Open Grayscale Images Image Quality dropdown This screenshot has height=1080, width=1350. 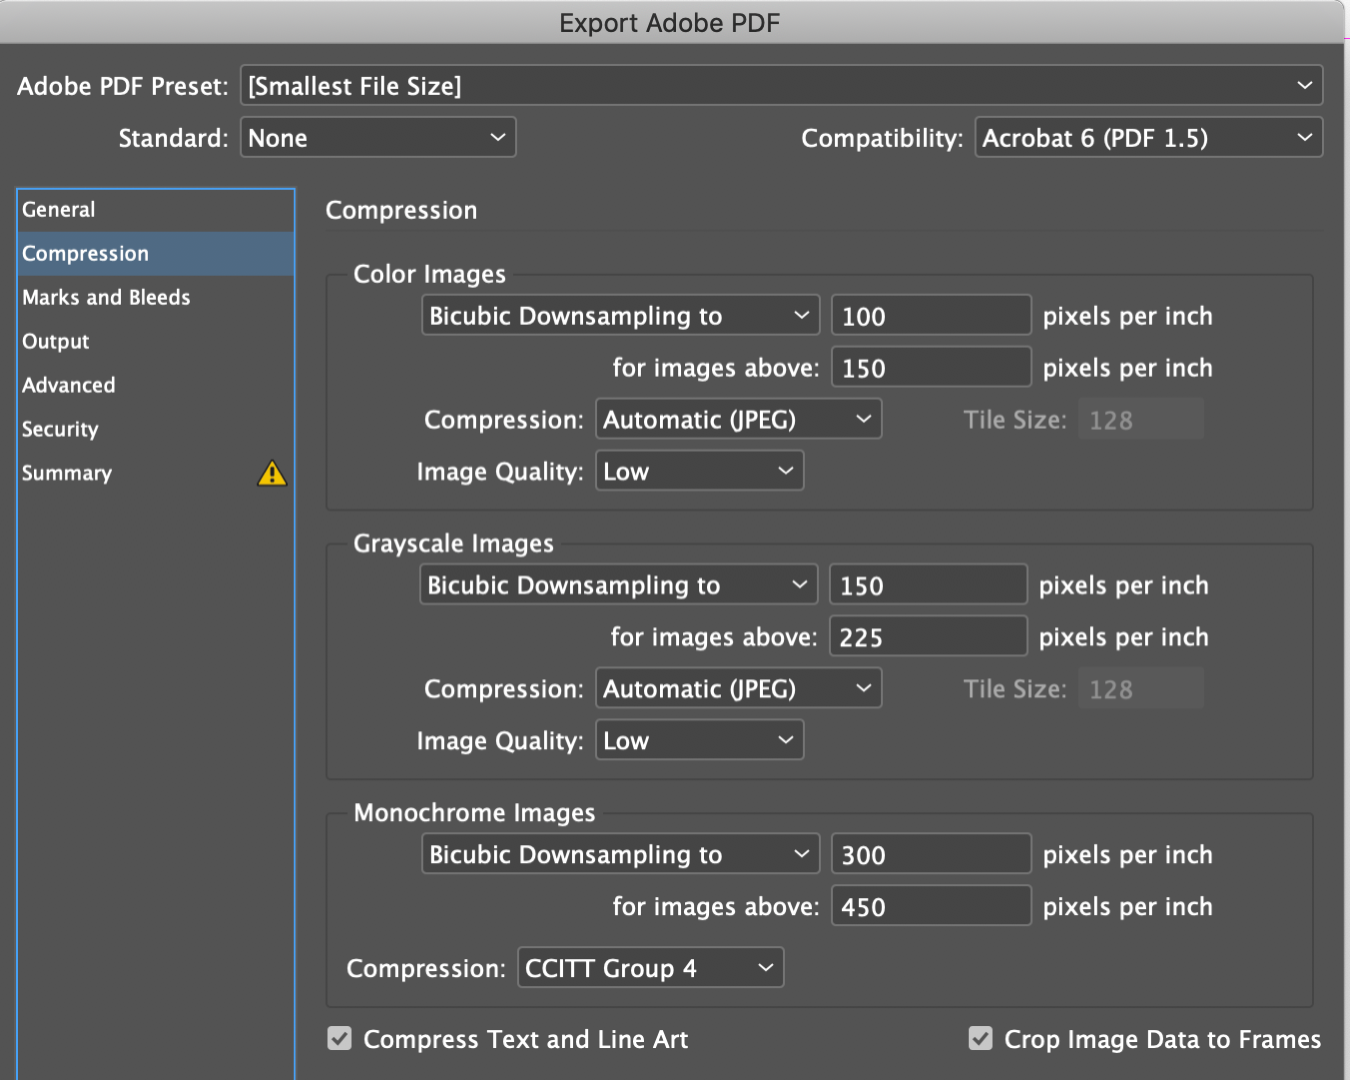tap(699, 741)
